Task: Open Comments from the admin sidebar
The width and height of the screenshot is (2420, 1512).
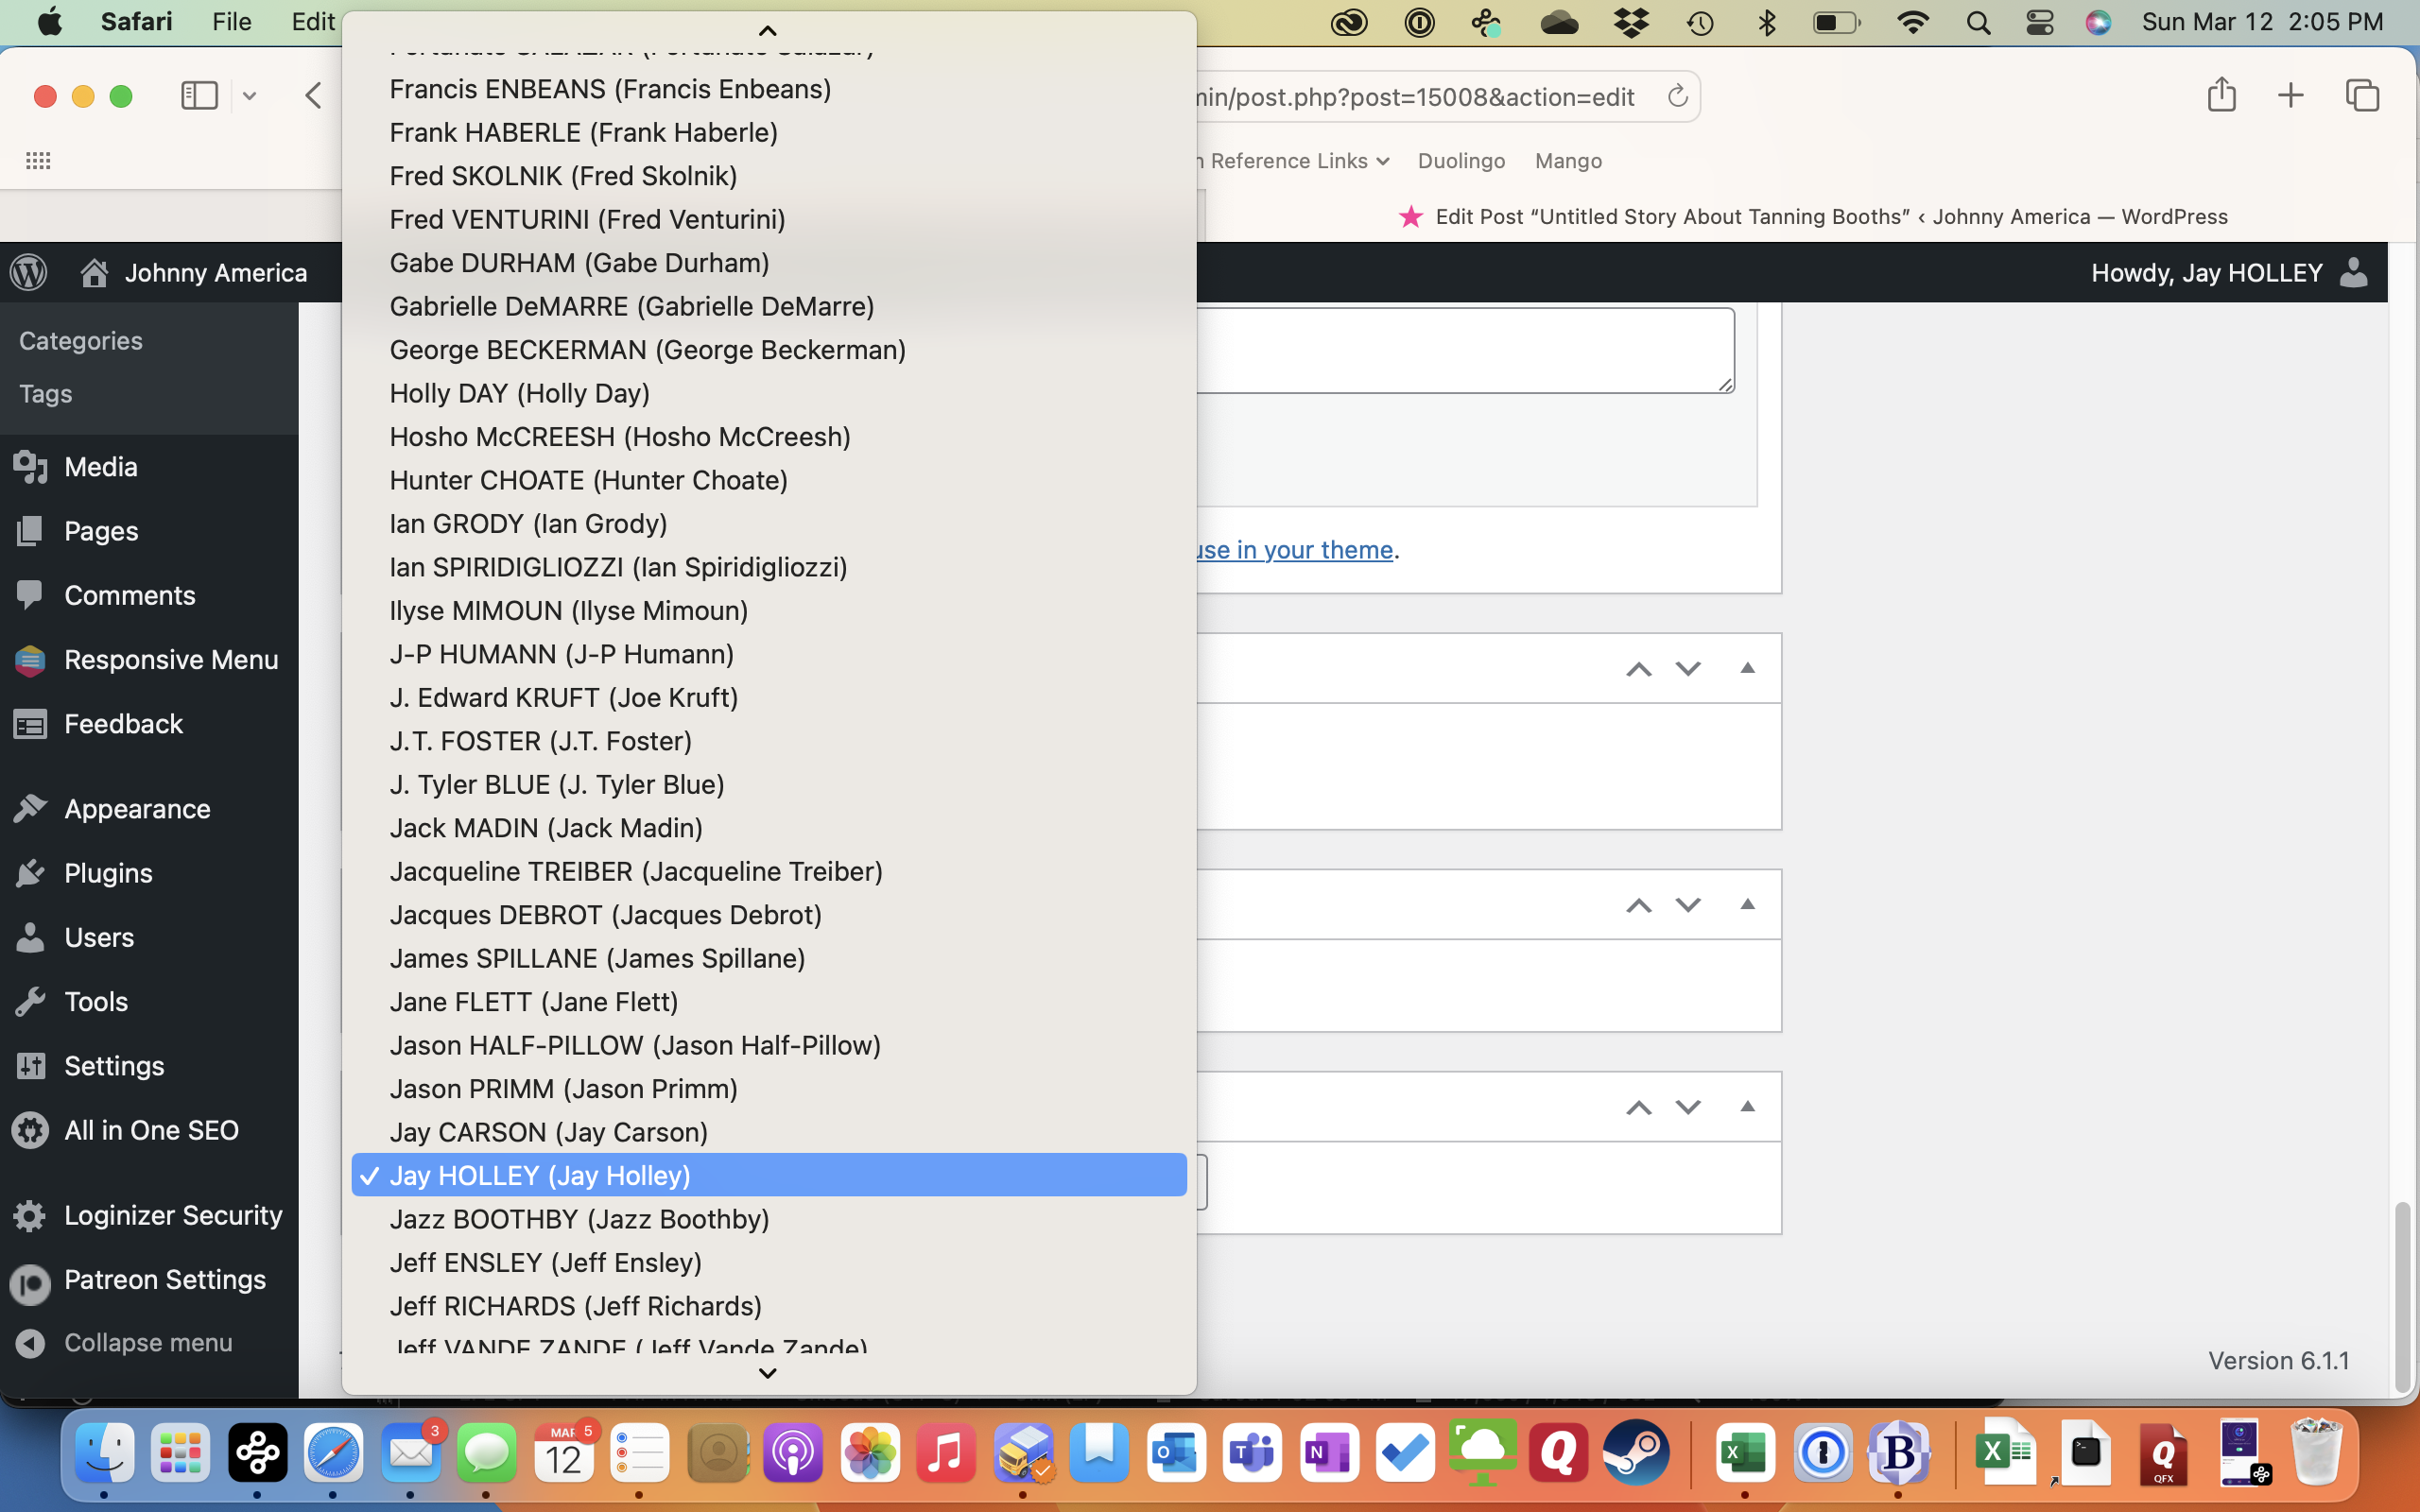Action: [x=129, y=595]
